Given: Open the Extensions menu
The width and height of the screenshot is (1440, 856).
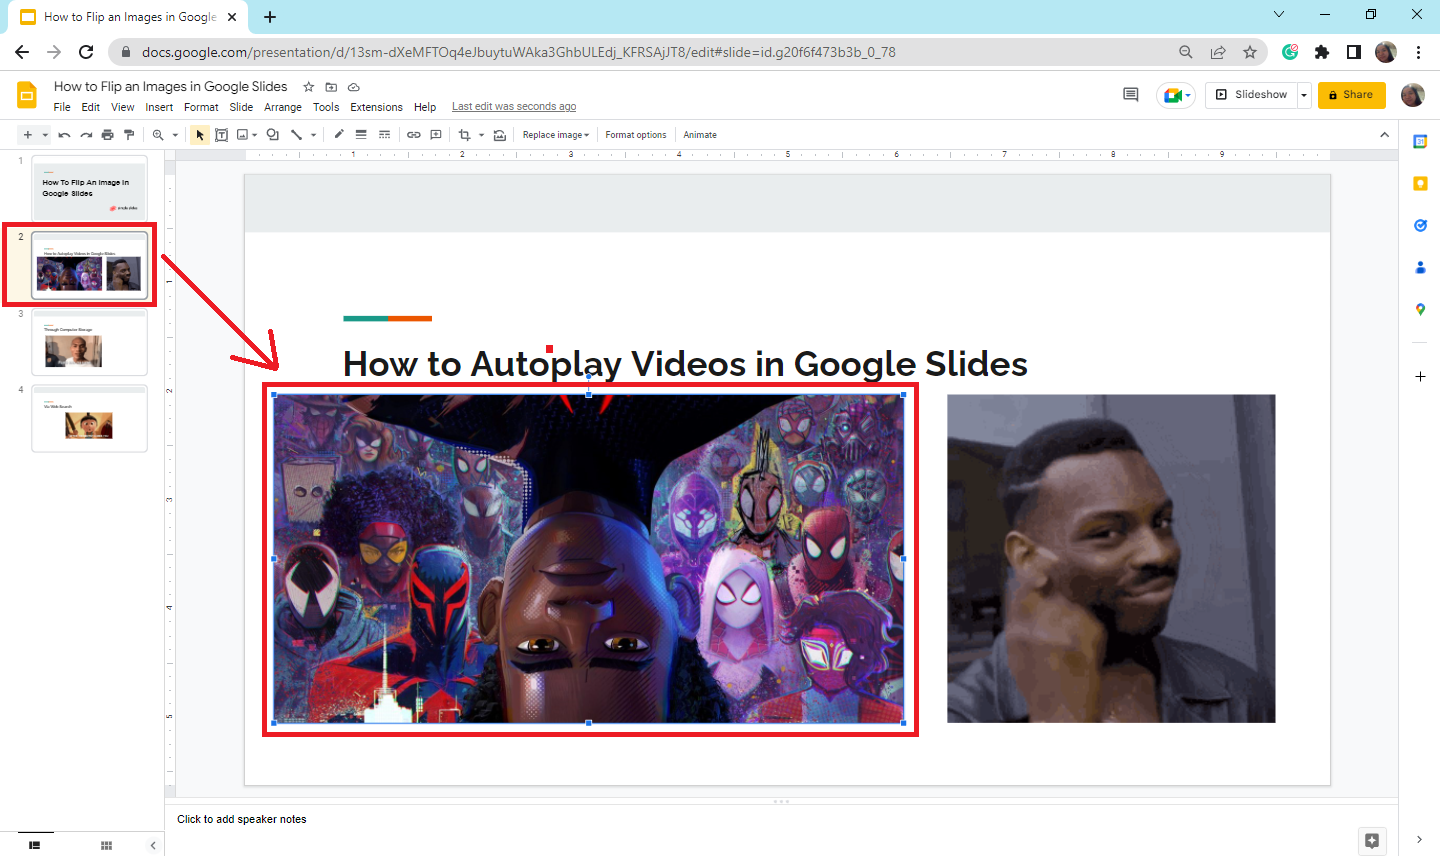Looking at the screenshot, I should [376, 107].
